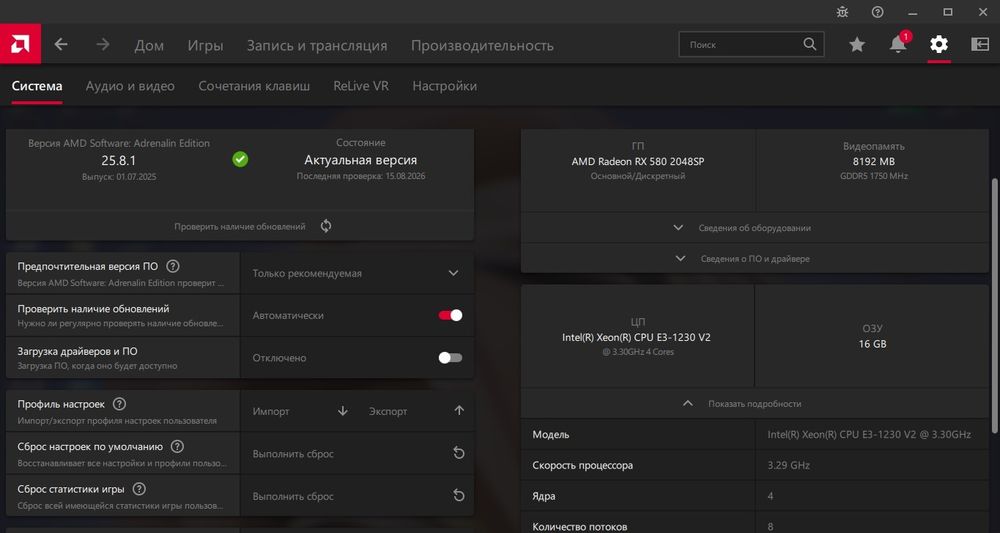Click Intel(R) Xeon(R) CPU E3-1230 V2 card
1000x533 pixels.
[638, 337]
